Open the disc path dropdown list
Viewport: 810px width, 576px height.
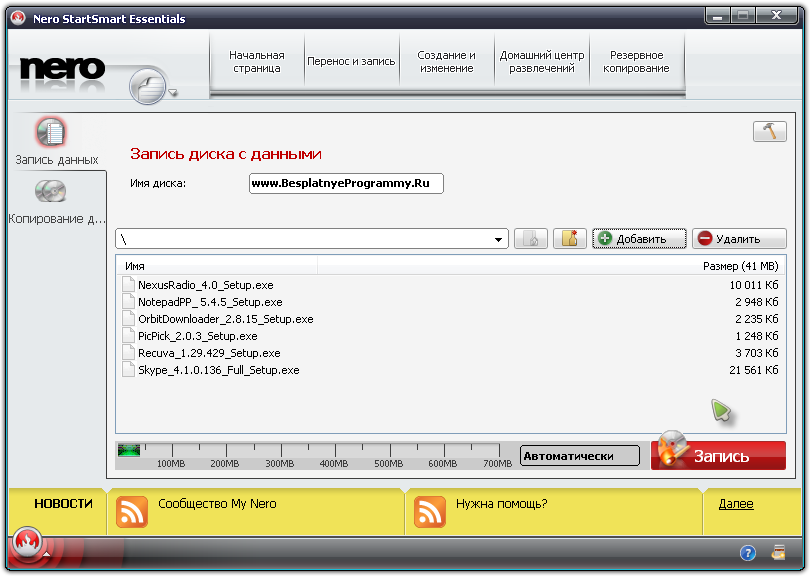(x=498, y=239)
